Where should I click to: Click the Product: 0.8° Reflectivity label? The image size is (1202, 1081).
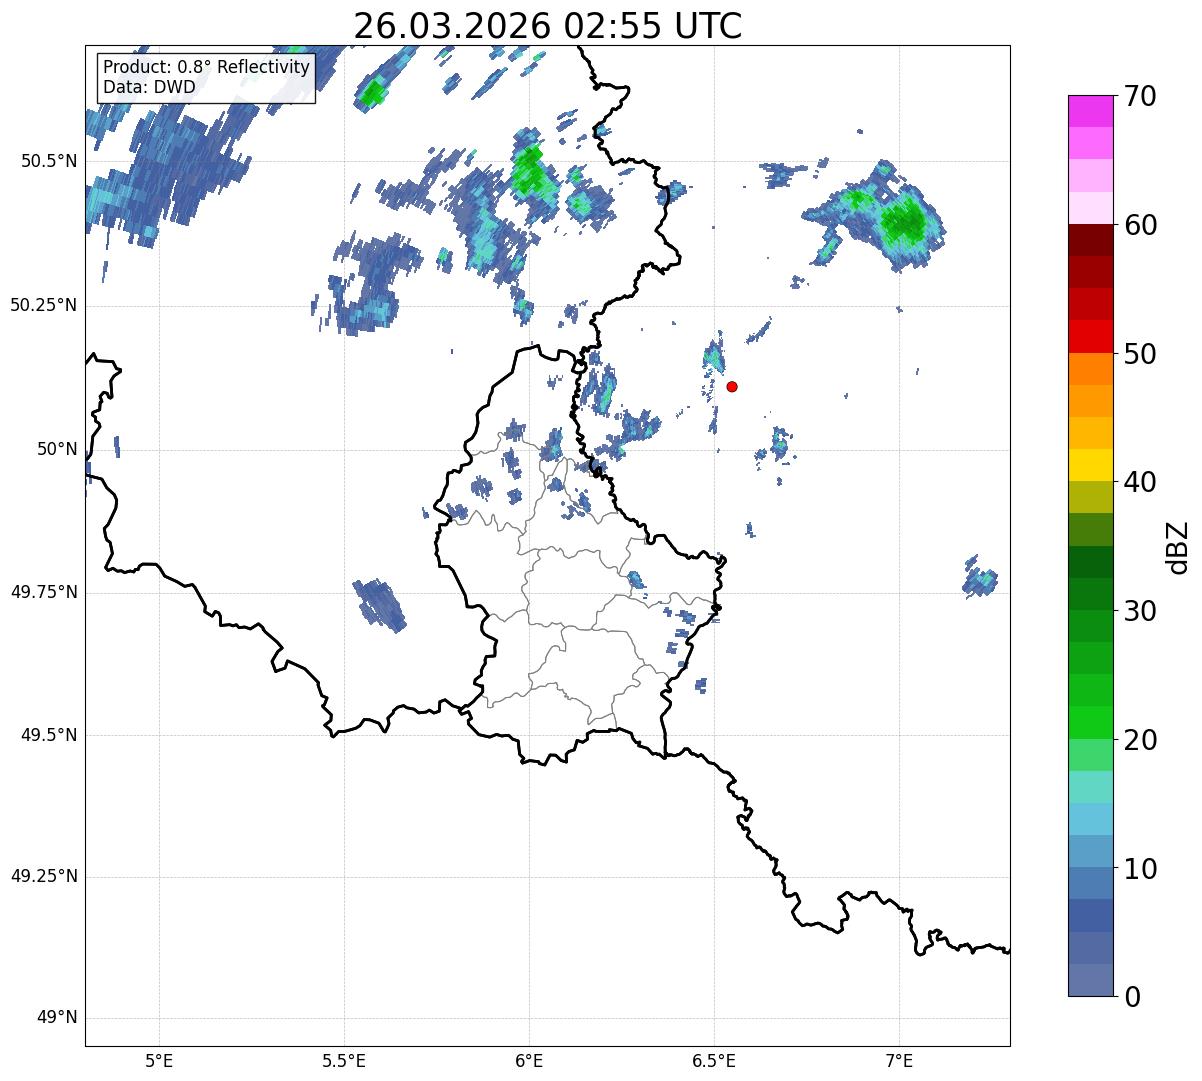click(207, 67)
